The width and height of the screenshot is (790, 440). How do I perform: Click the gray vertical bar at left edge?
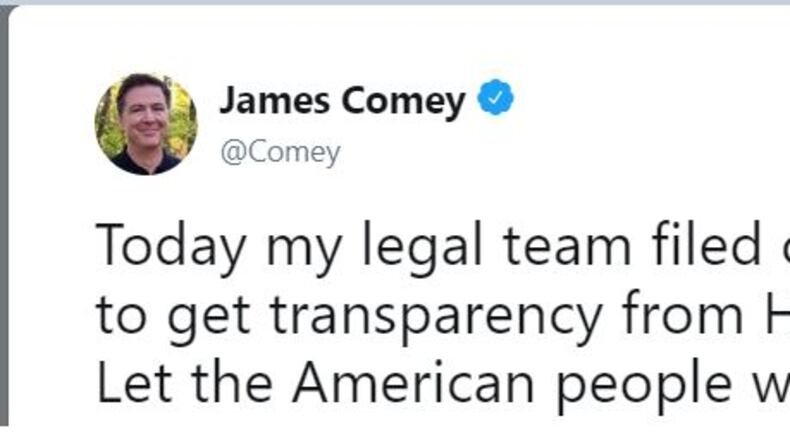pos(4,216)
